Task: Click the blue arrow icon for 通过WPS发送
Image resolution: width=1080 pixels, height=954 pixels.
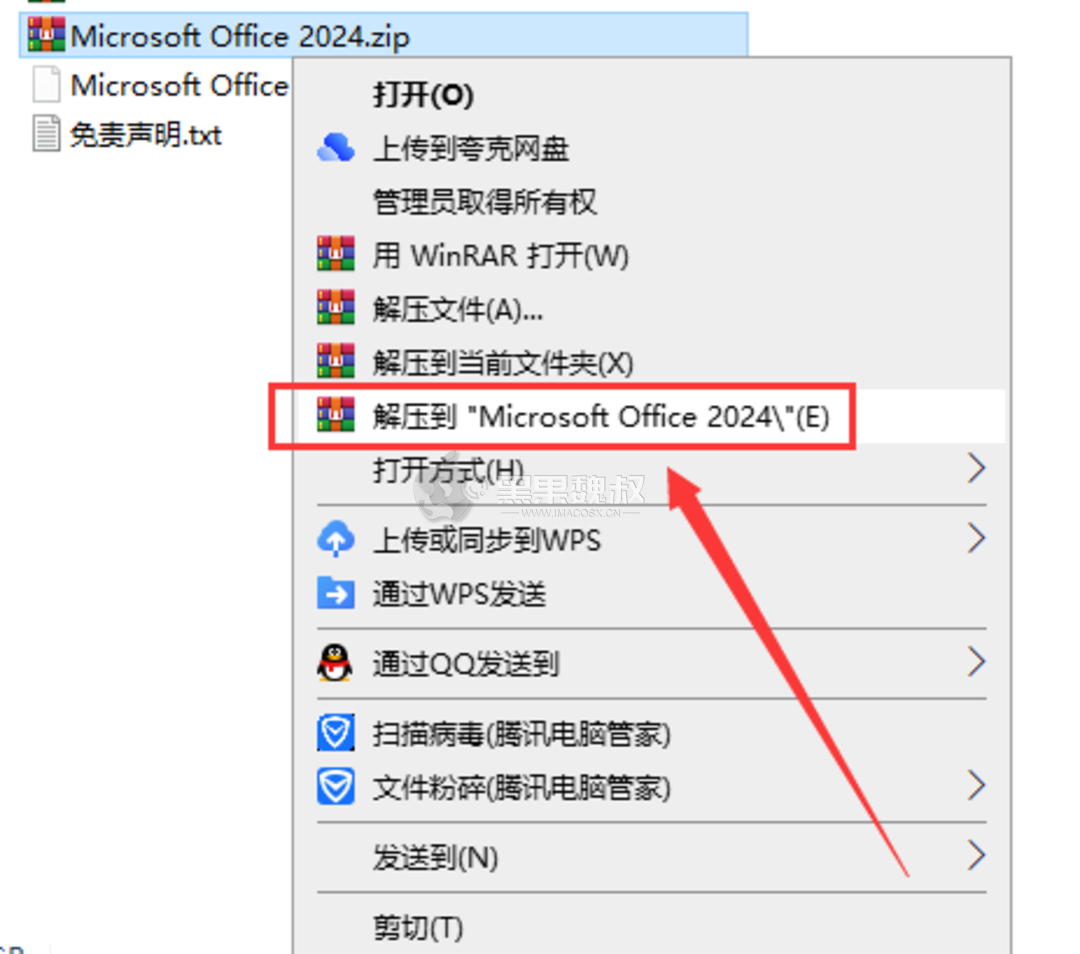Action: point(336,593)
